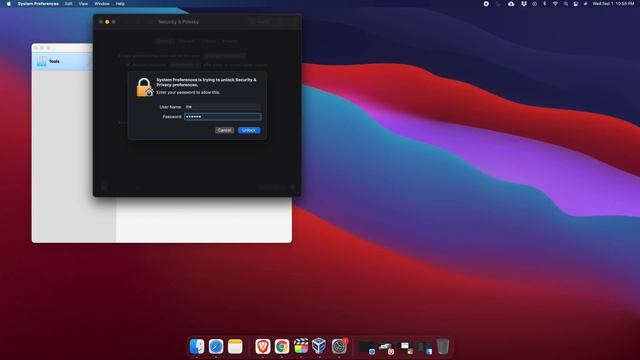Launch VirtualBox from the Dock
This screenshot has height=360, width=640.
[320, 347]
